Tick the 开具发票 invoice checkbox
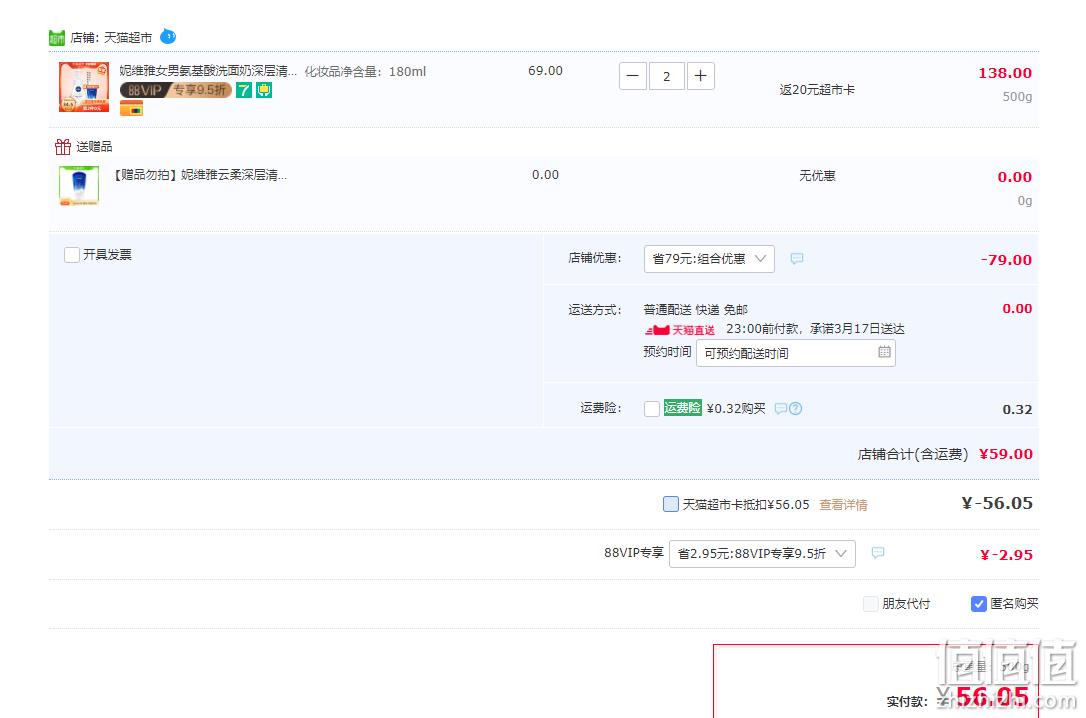Image resolution: width=1086 pixels, height=718 pixels. tap(71, 255)
